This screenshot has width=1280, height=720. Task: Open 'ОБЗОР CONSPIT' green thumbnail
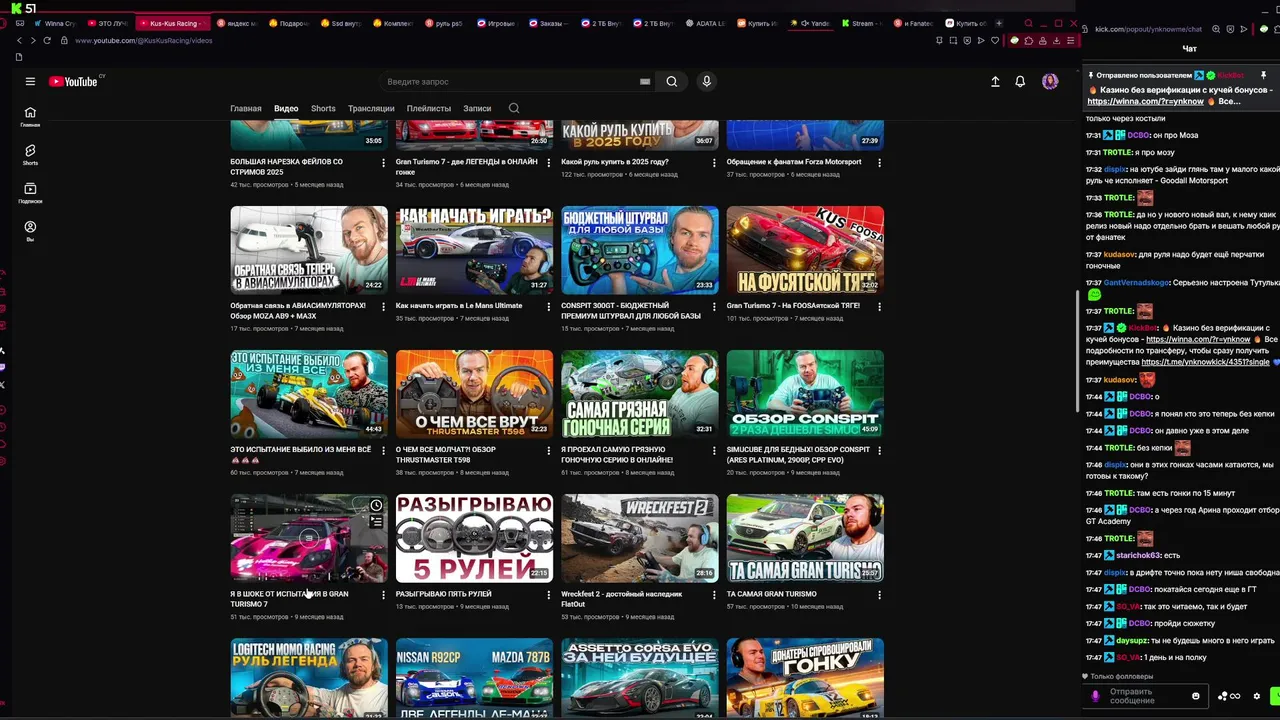(805, 394)
